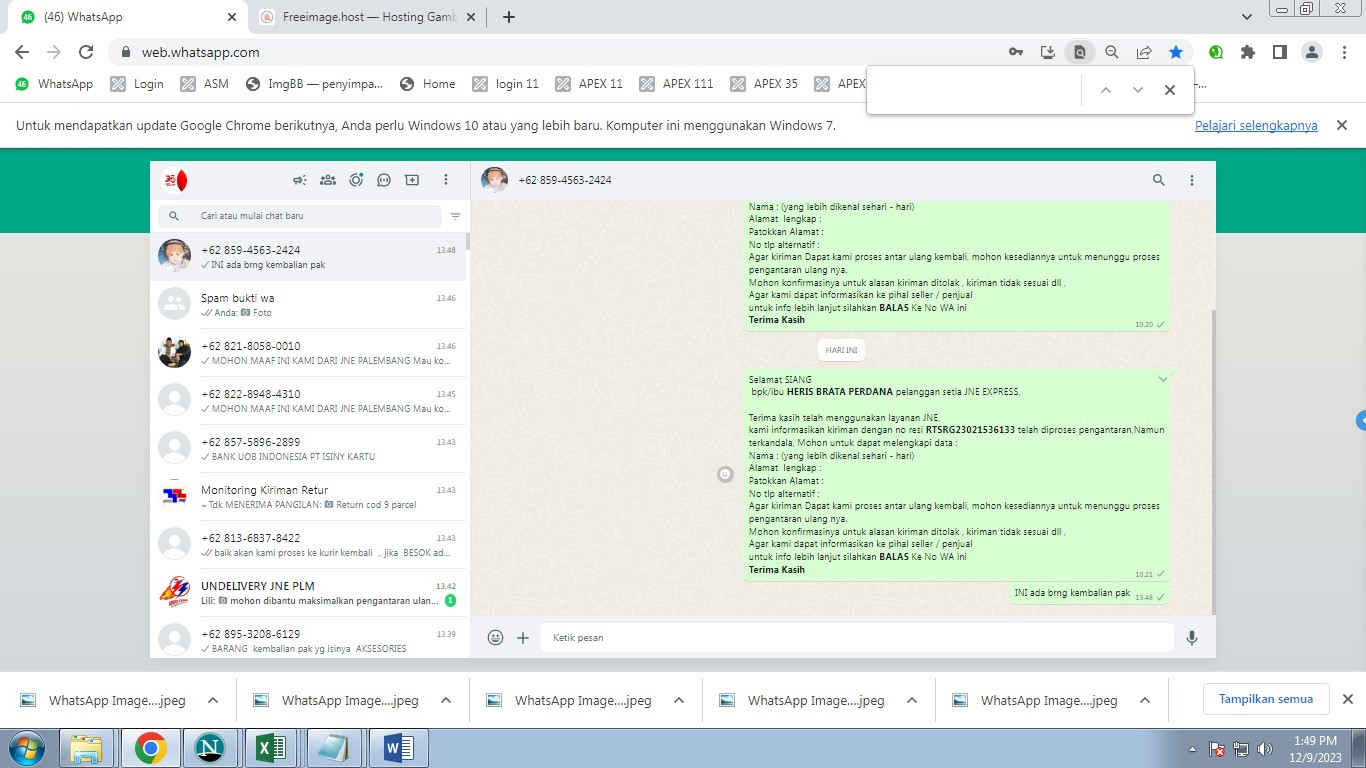Open conversation menu (three dots)
The height and width of the screenshot is (768, 1366).
pyautogui.click(x=1192, y=180)
